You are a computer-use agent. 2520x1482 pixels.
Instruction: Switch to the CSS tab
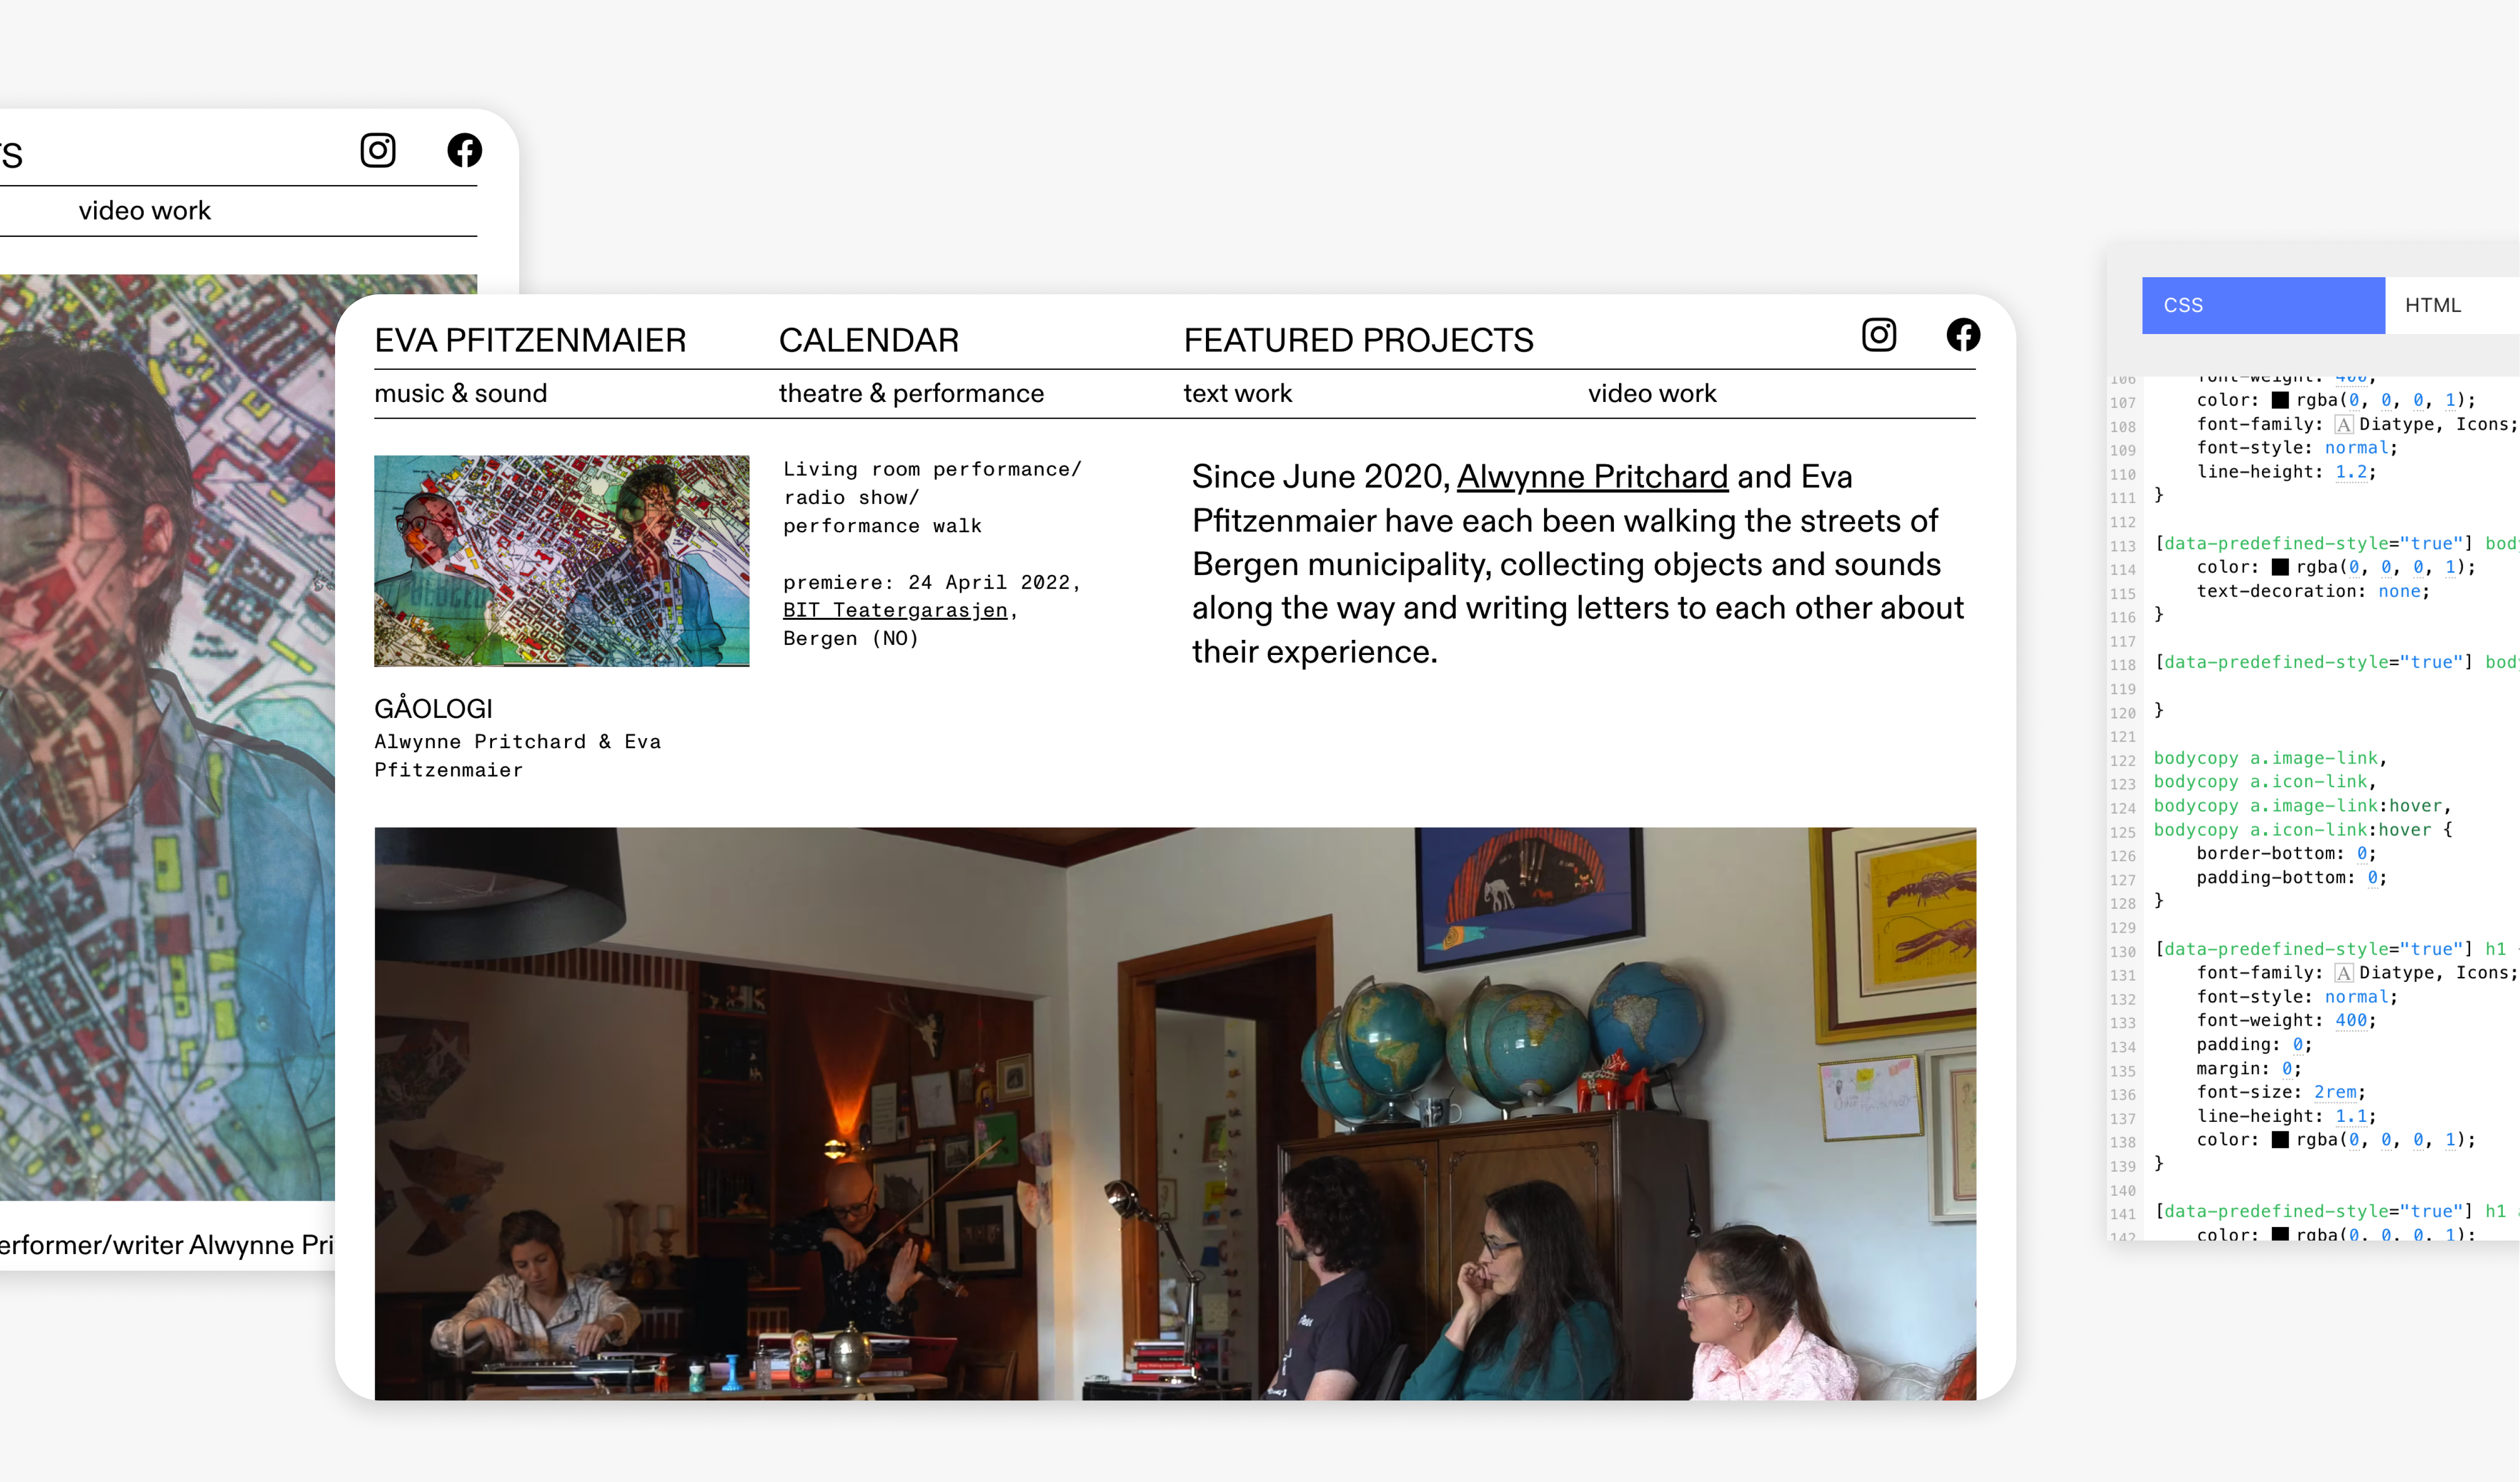pyautogui.click(x=2263, y=305)
